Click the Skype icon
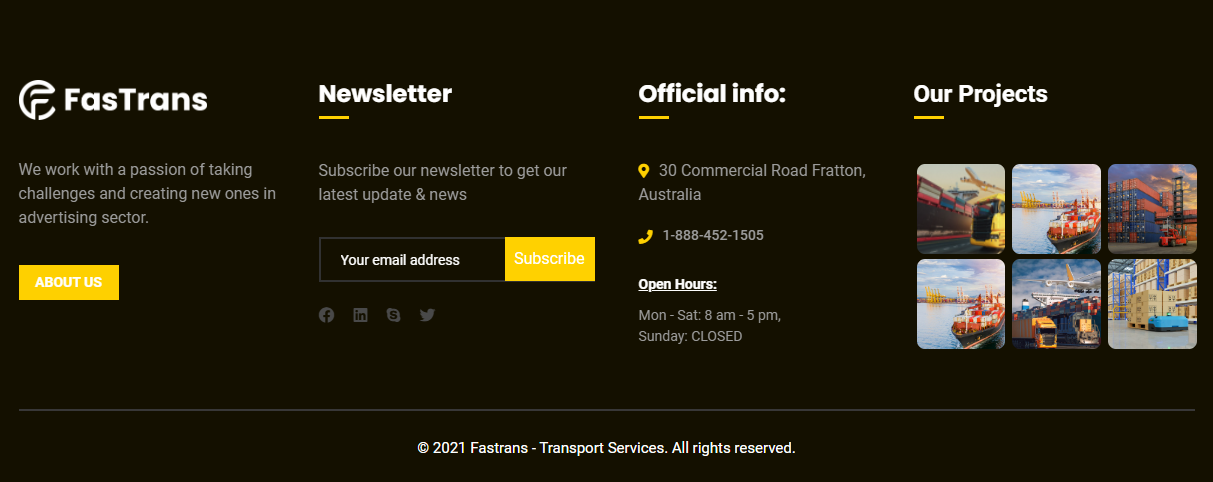1213x482 pixels. 393,315
